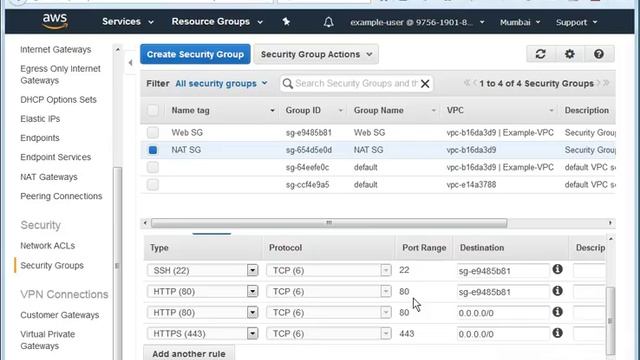The height and width of the screenshot is (360, 640).
Task: Open the help question mark icon
Action: click(599, 54)
